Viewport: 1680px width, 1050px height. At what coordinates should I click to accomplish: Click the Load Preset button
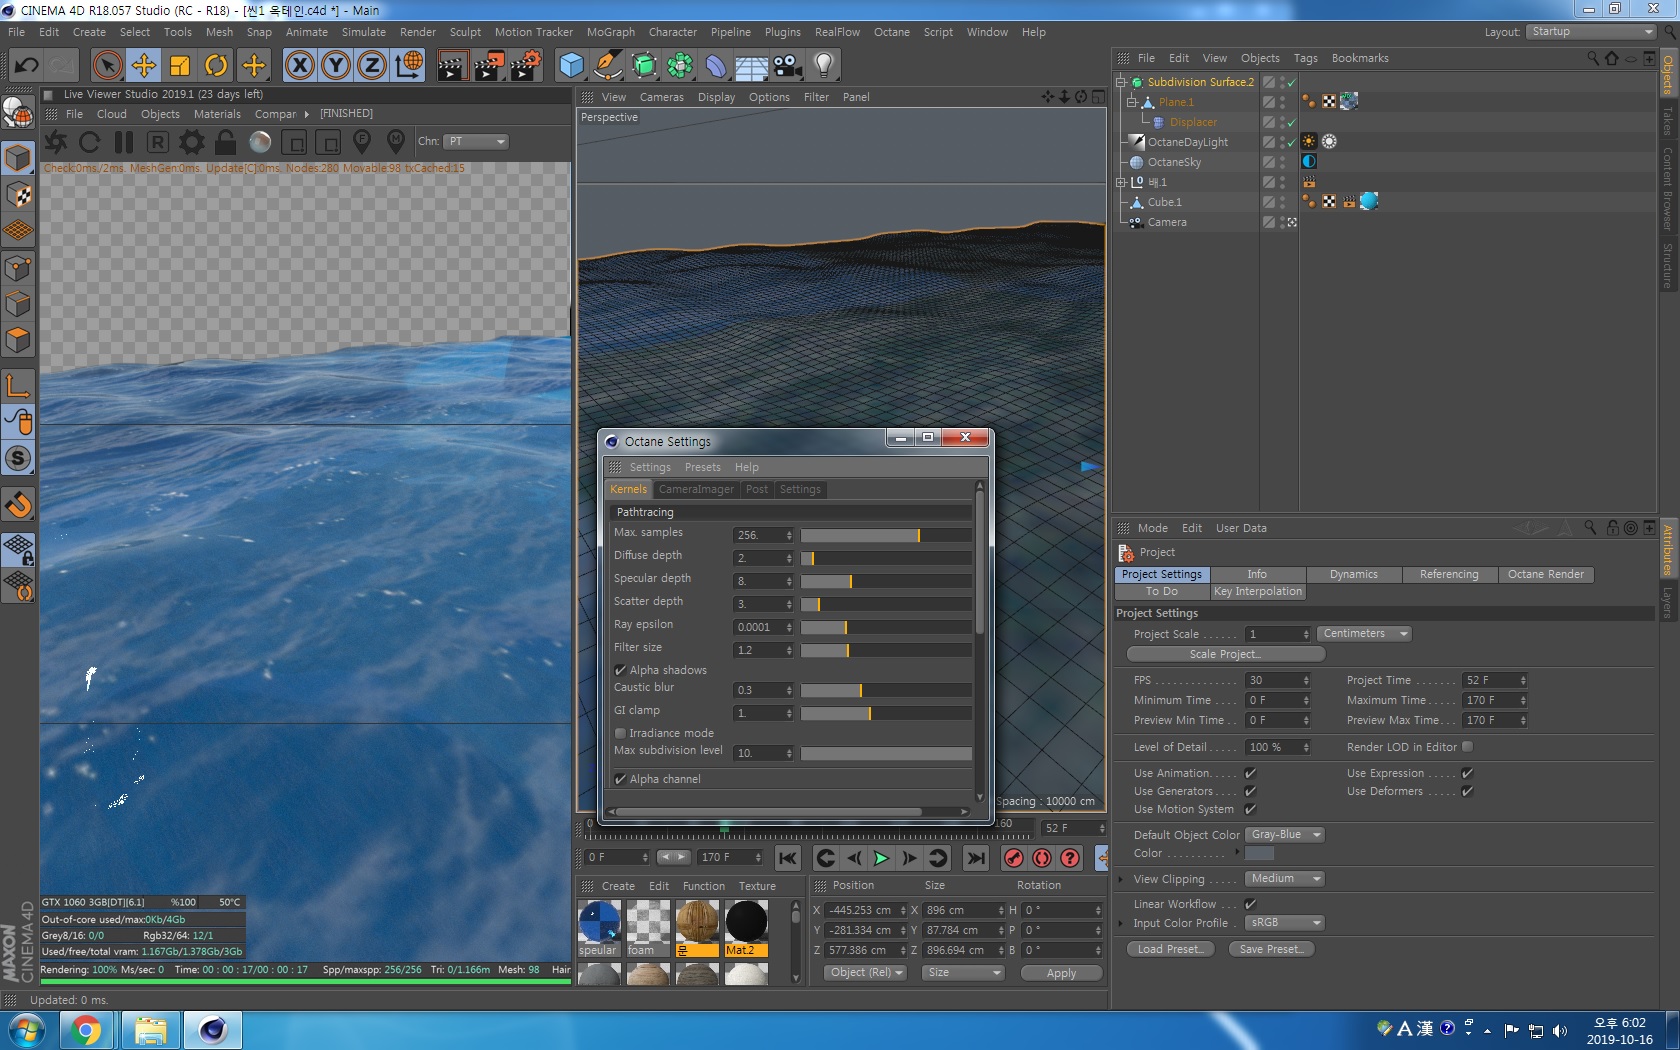tap(1170, 949)
